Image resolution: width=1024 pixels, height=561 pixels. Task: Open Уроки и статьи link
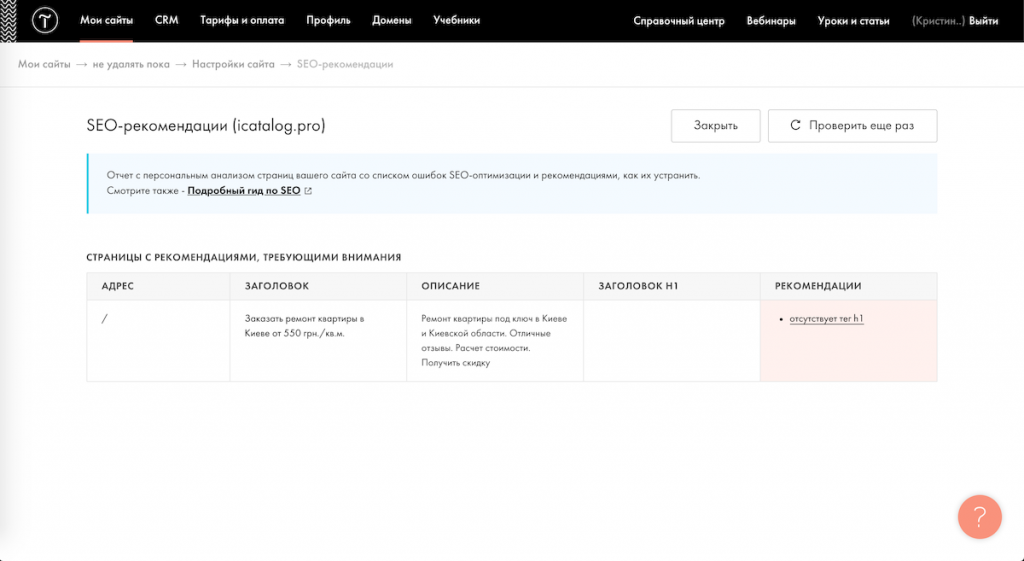[x=853, y=21]
